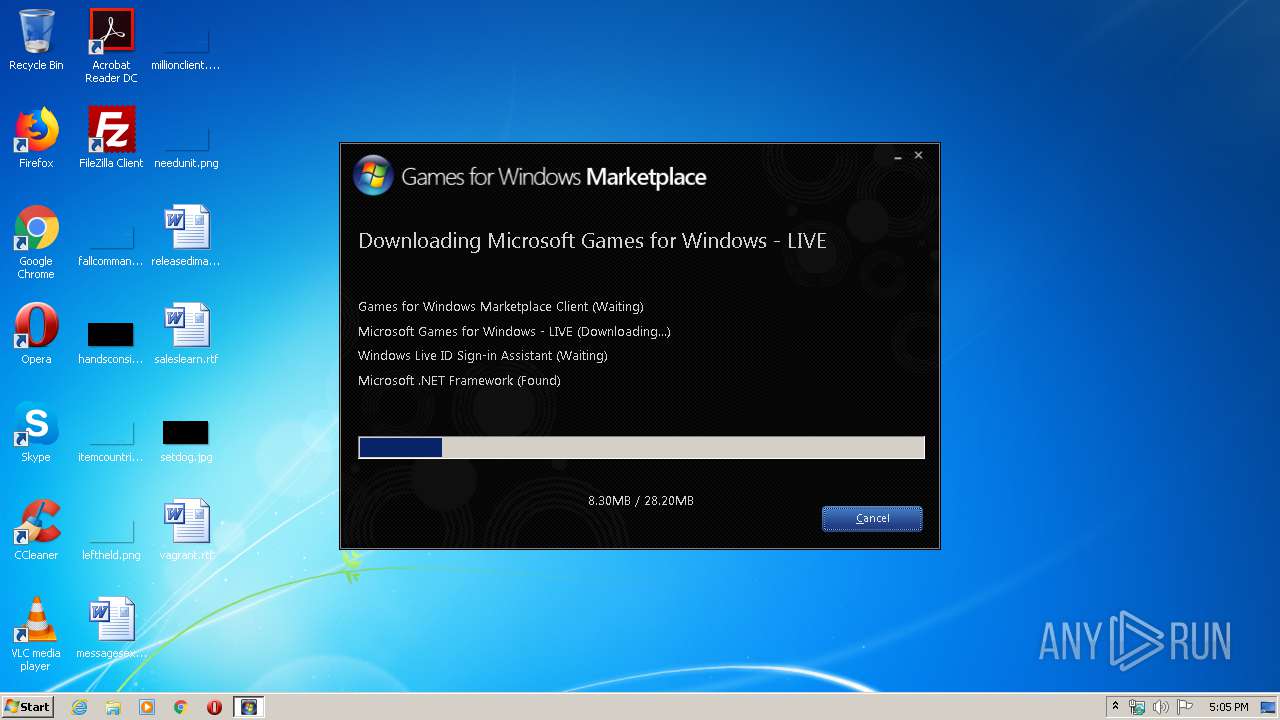Select 'Games for Windows Marketplace Client (Waiting)' line
This screenshot has width=1280, height=720.
tap(501, 307)
